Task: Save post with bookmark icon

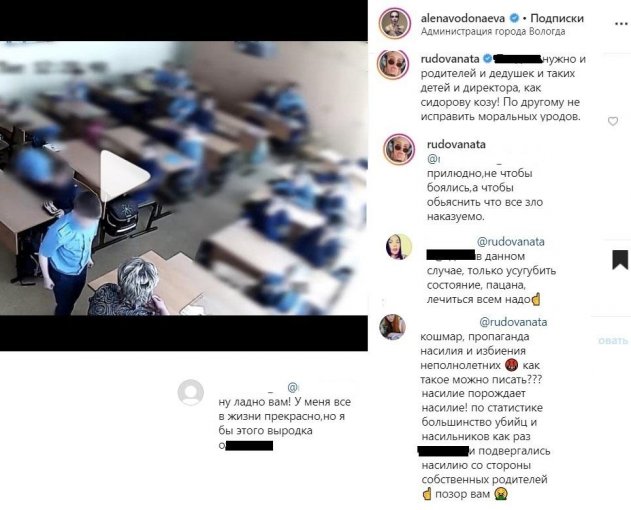Action: [620, 260]
